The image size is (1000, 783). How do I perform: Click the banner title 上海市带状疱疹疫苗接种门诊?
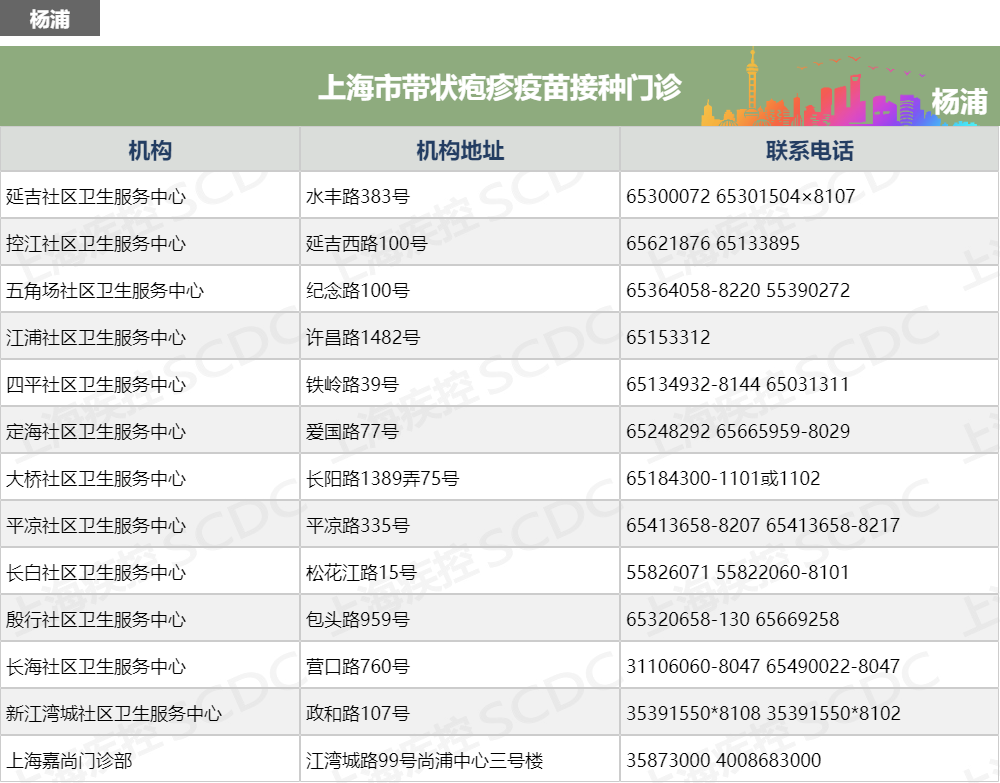tap(500, 87)
